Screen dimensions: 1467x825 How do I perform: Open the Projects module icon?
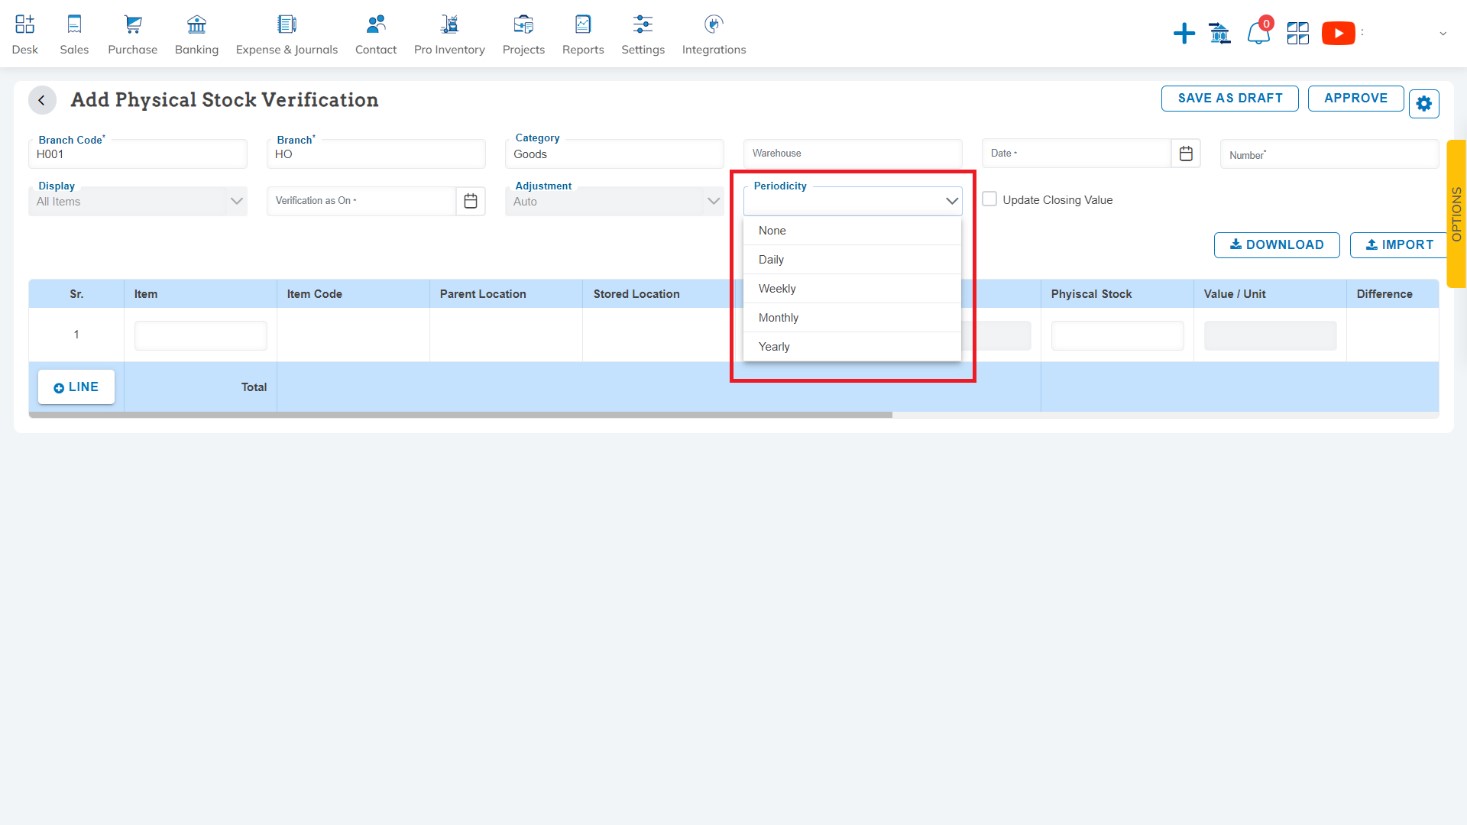click(x=523, y=24)
